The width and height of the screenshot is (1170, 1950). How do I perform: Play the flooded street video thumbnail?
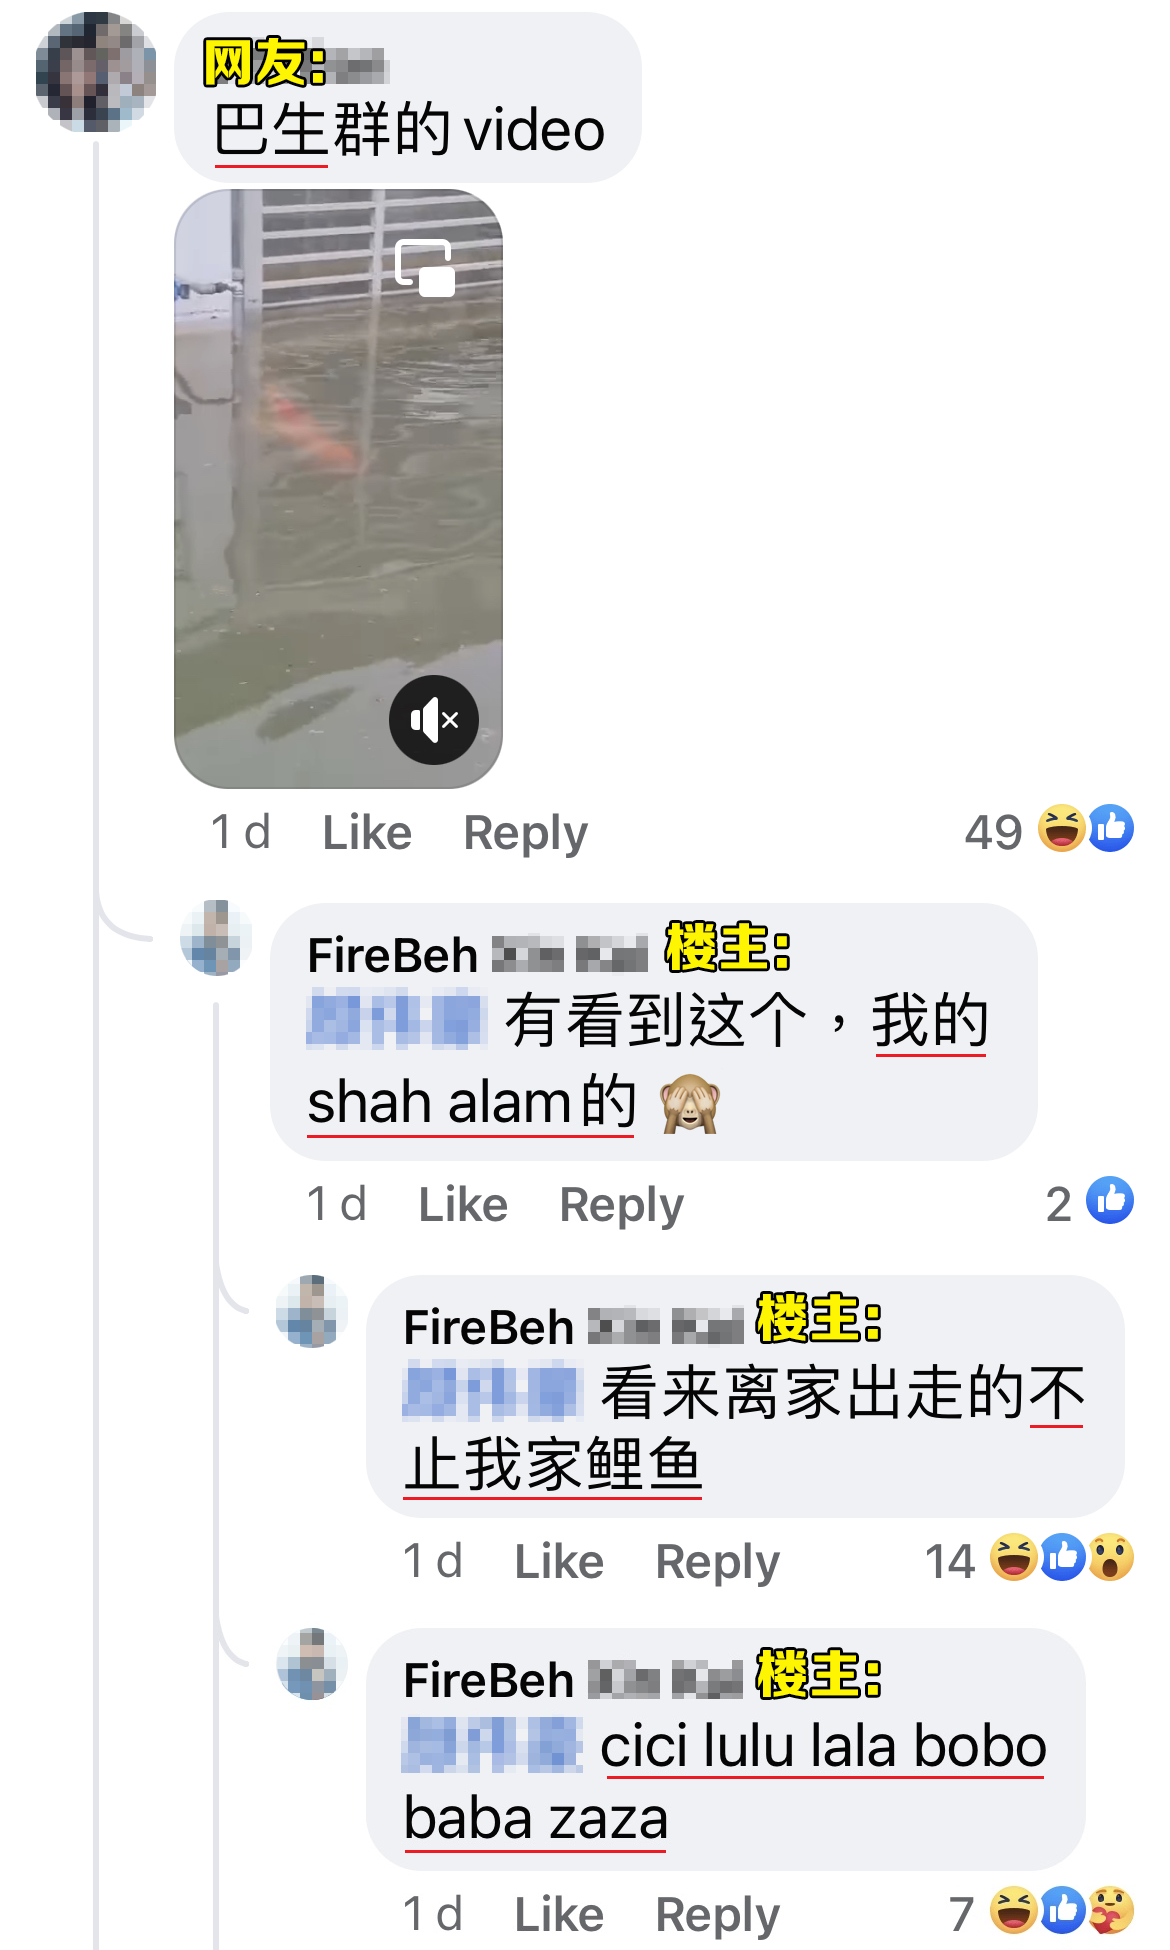pos(339,488)
